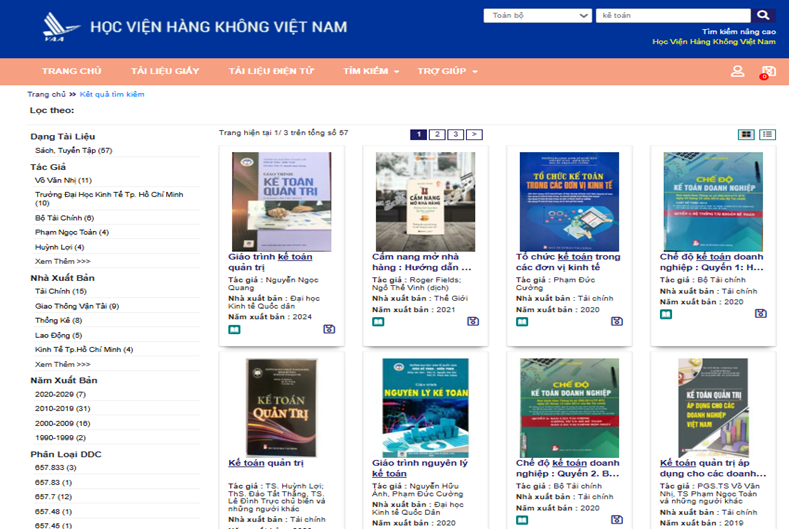Open TÀI LIỆU GIẤY menu item
789x529 pixels.
165,71
